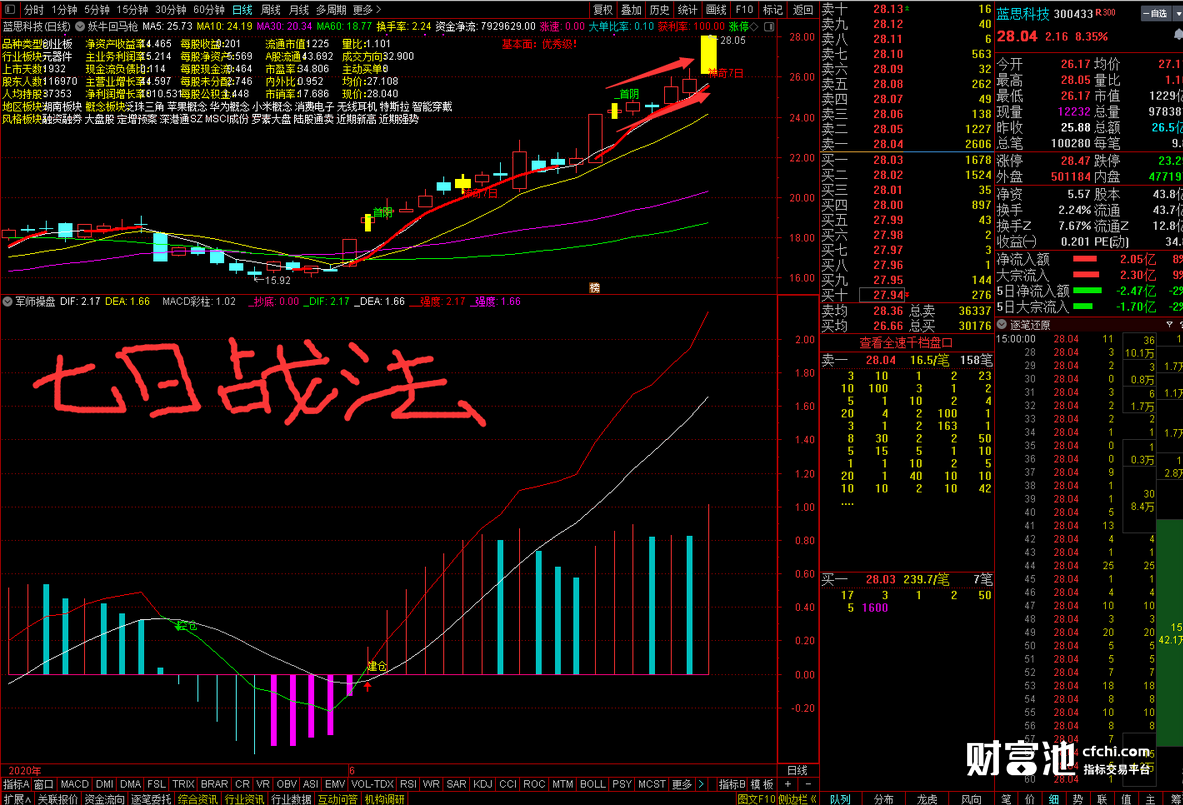The height and width of the screenshot is (805, 1183).
Task: Select KDJ indicator tab
Action: click(x=482, y=785)
